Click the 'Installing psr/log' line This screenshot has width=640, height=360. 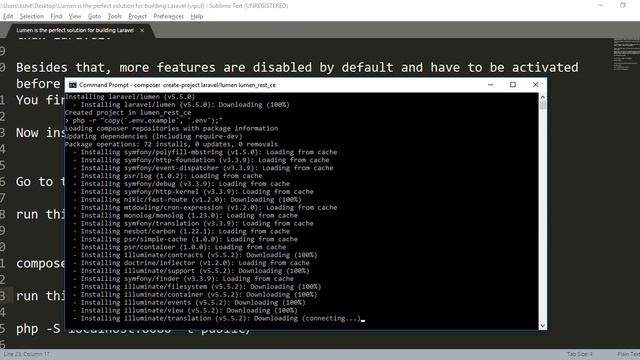click(x=168, y=176)
